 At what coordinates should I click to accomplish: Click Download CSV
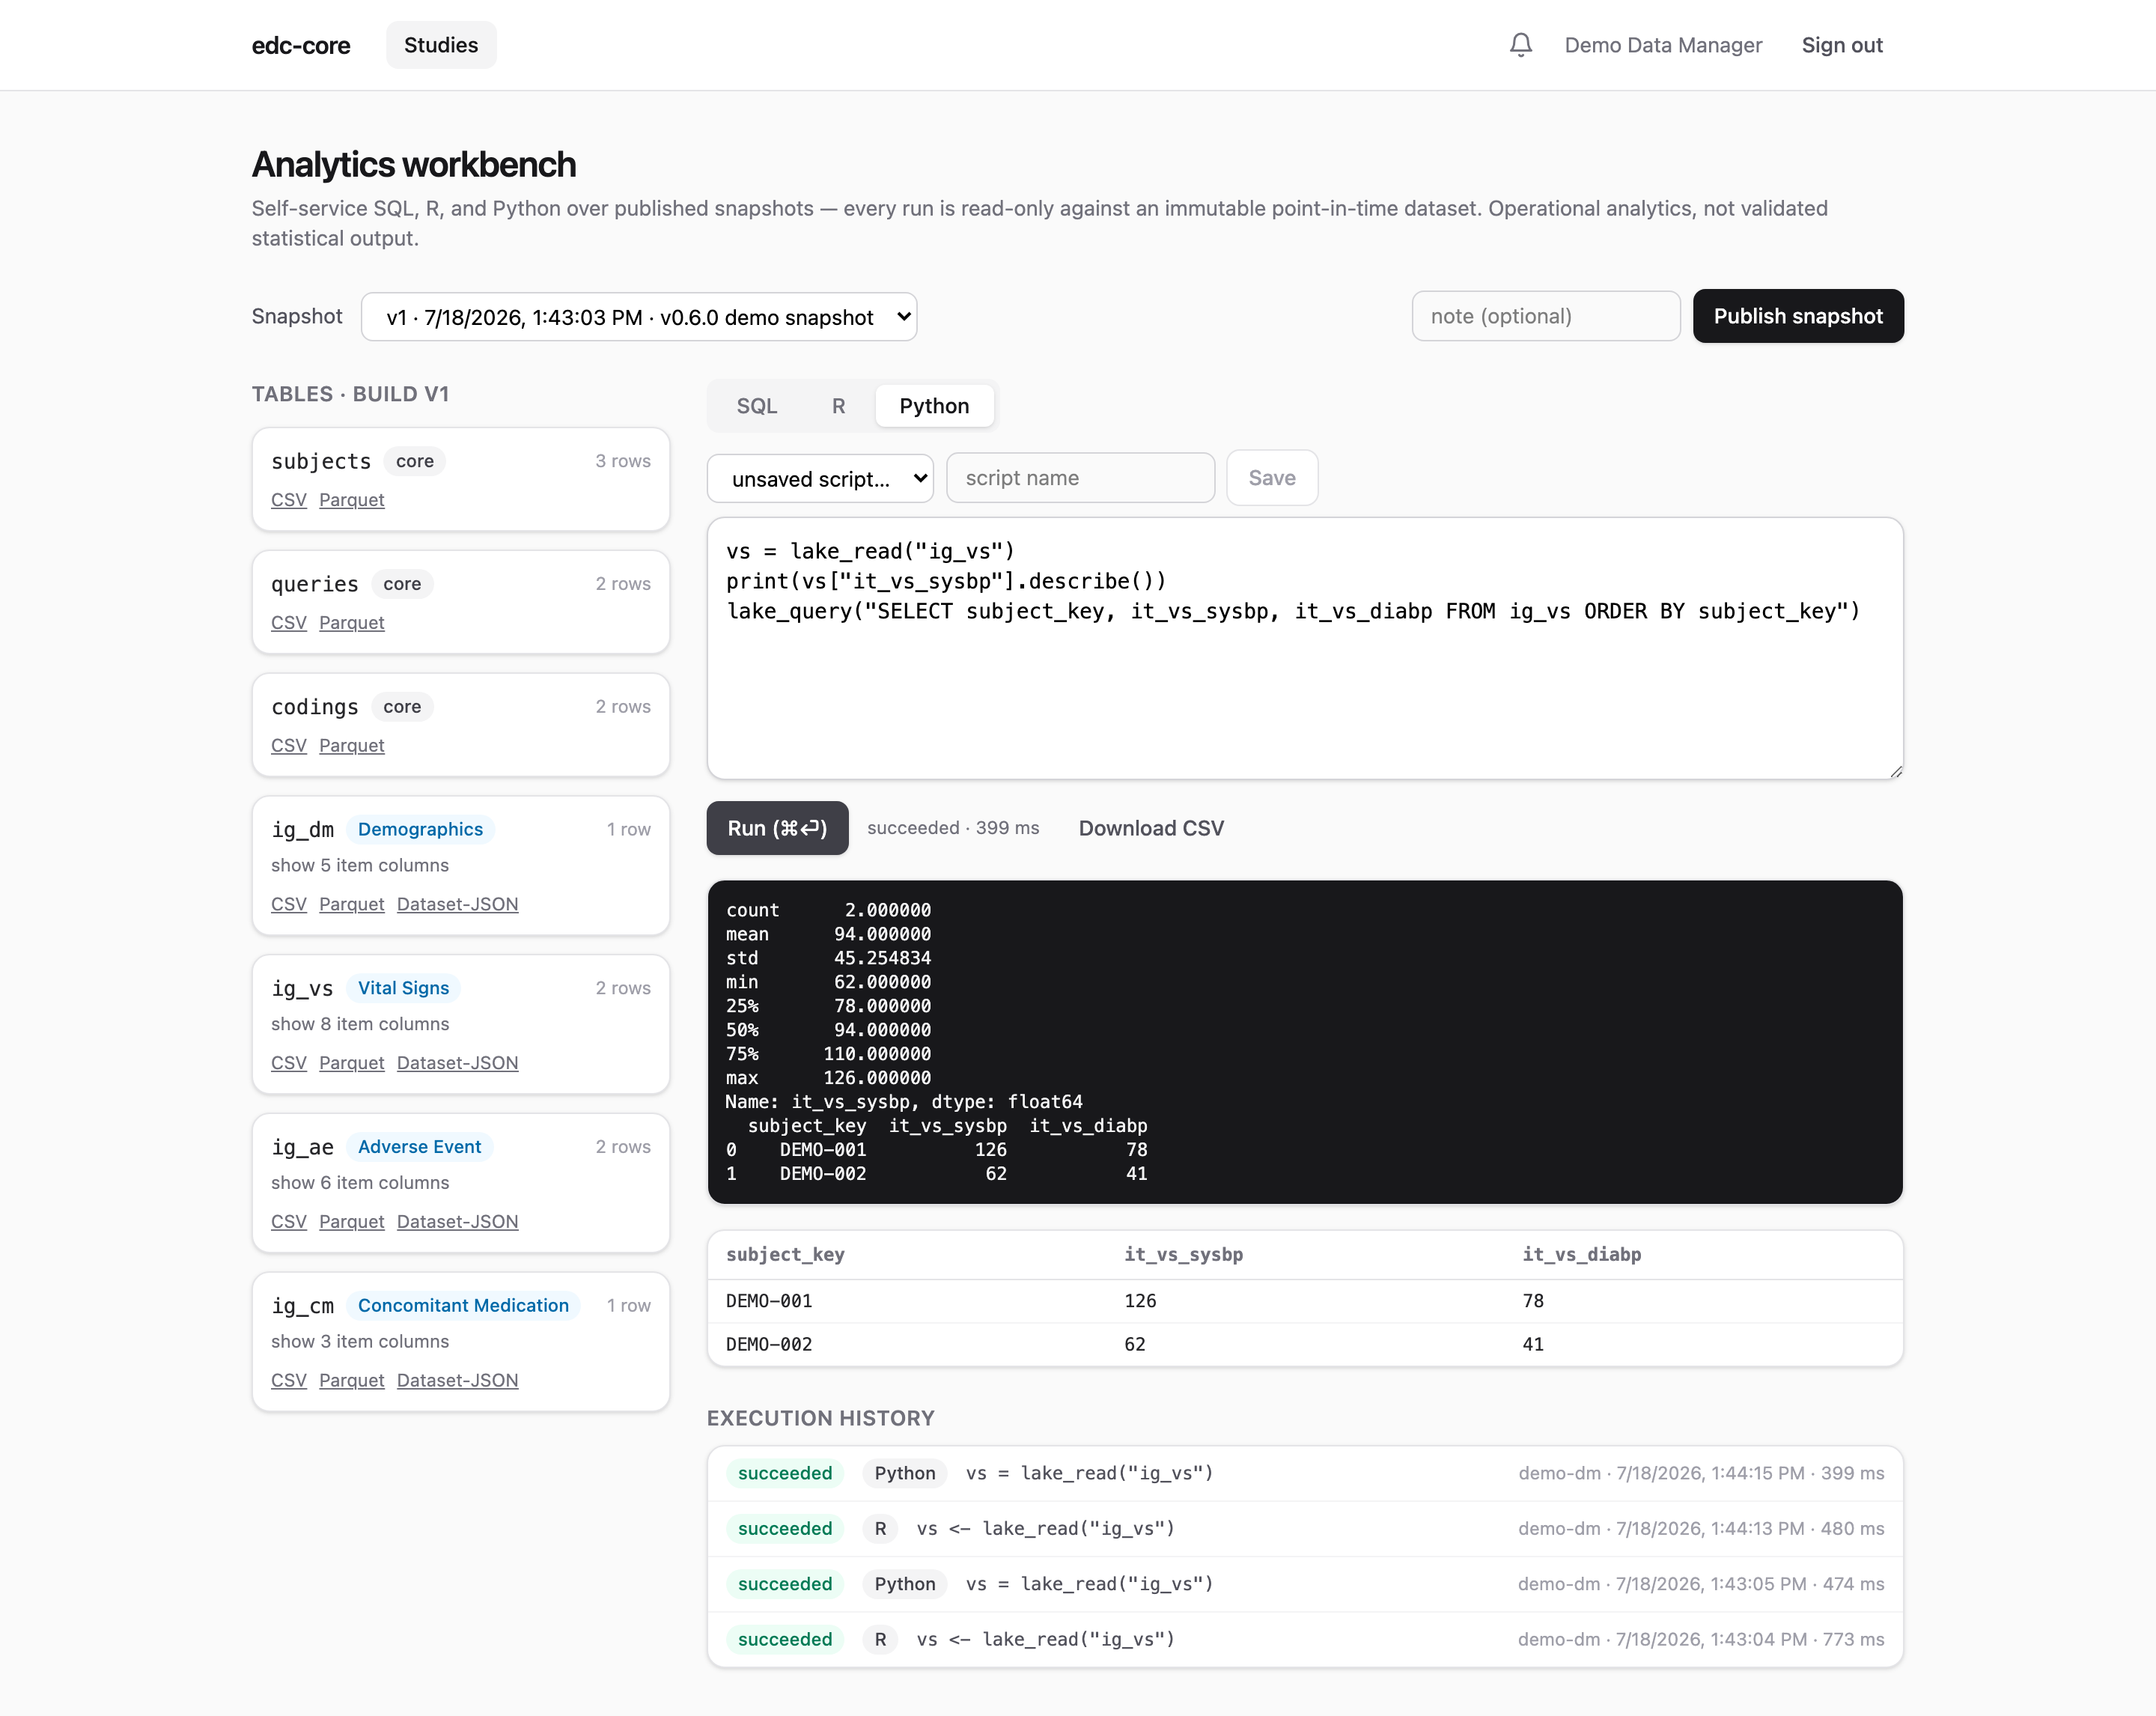1151,828
